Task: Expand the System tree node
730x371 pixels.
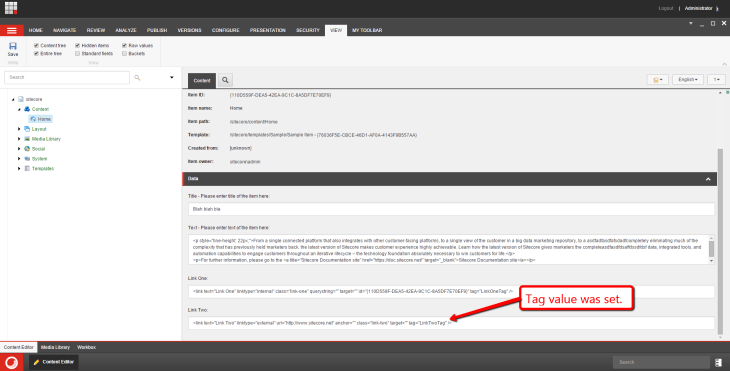Action: [x=20, y=159]
